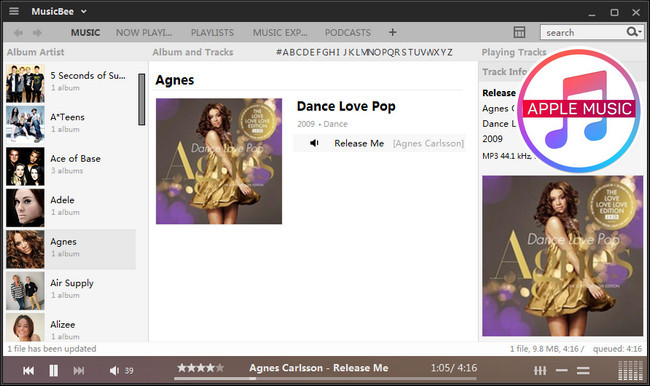This screenshot has height=386, width=650.
Task: Jump to # in the alphabet bar
Action: click(x=279, y=52)
